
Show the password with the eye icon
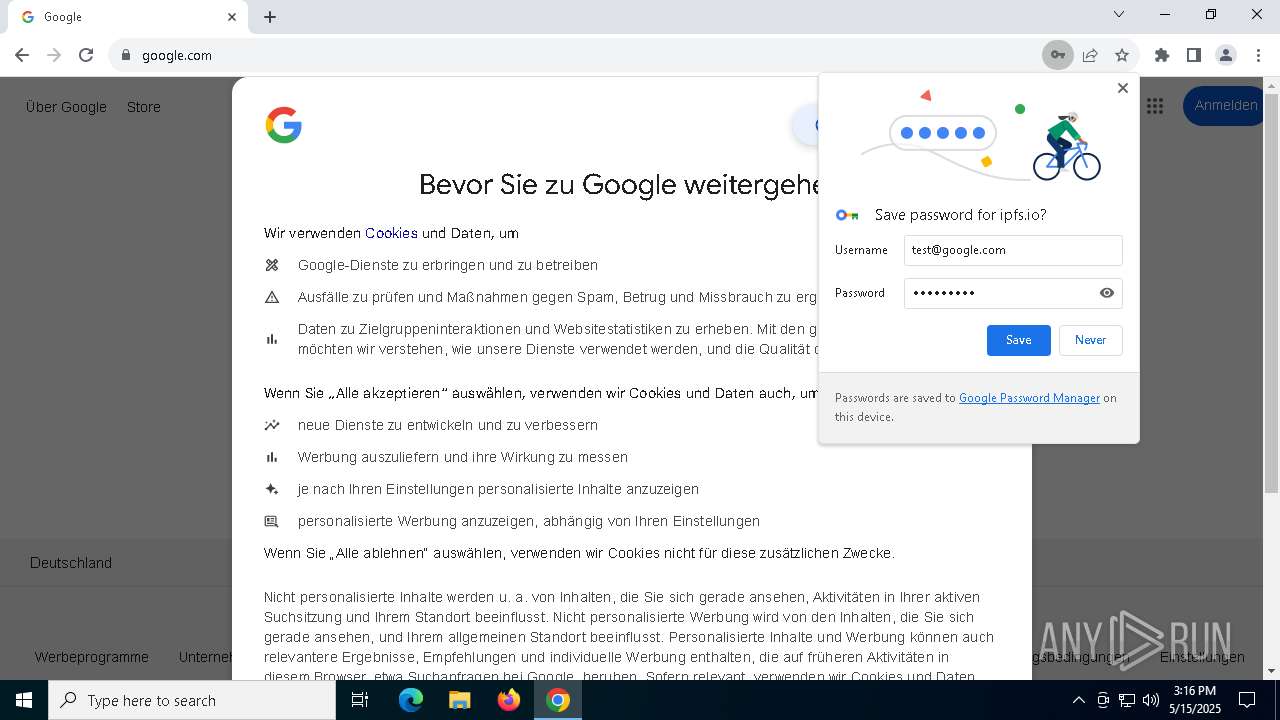[1107, 293]
